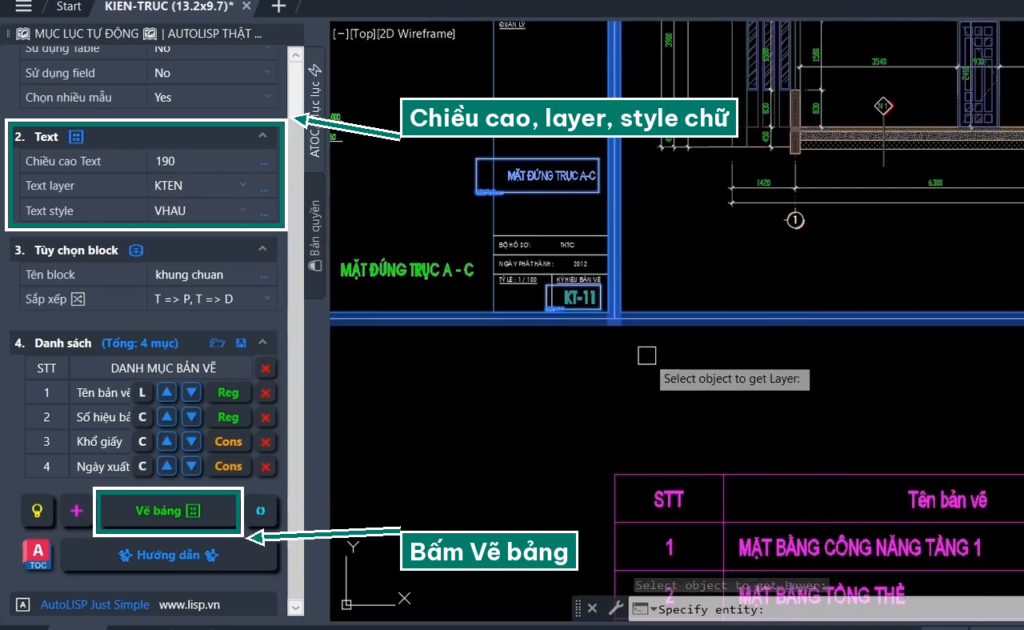Open a new drawing tab with plus
This screenshot has height=630, width=1024.
[x=278, y=7]
